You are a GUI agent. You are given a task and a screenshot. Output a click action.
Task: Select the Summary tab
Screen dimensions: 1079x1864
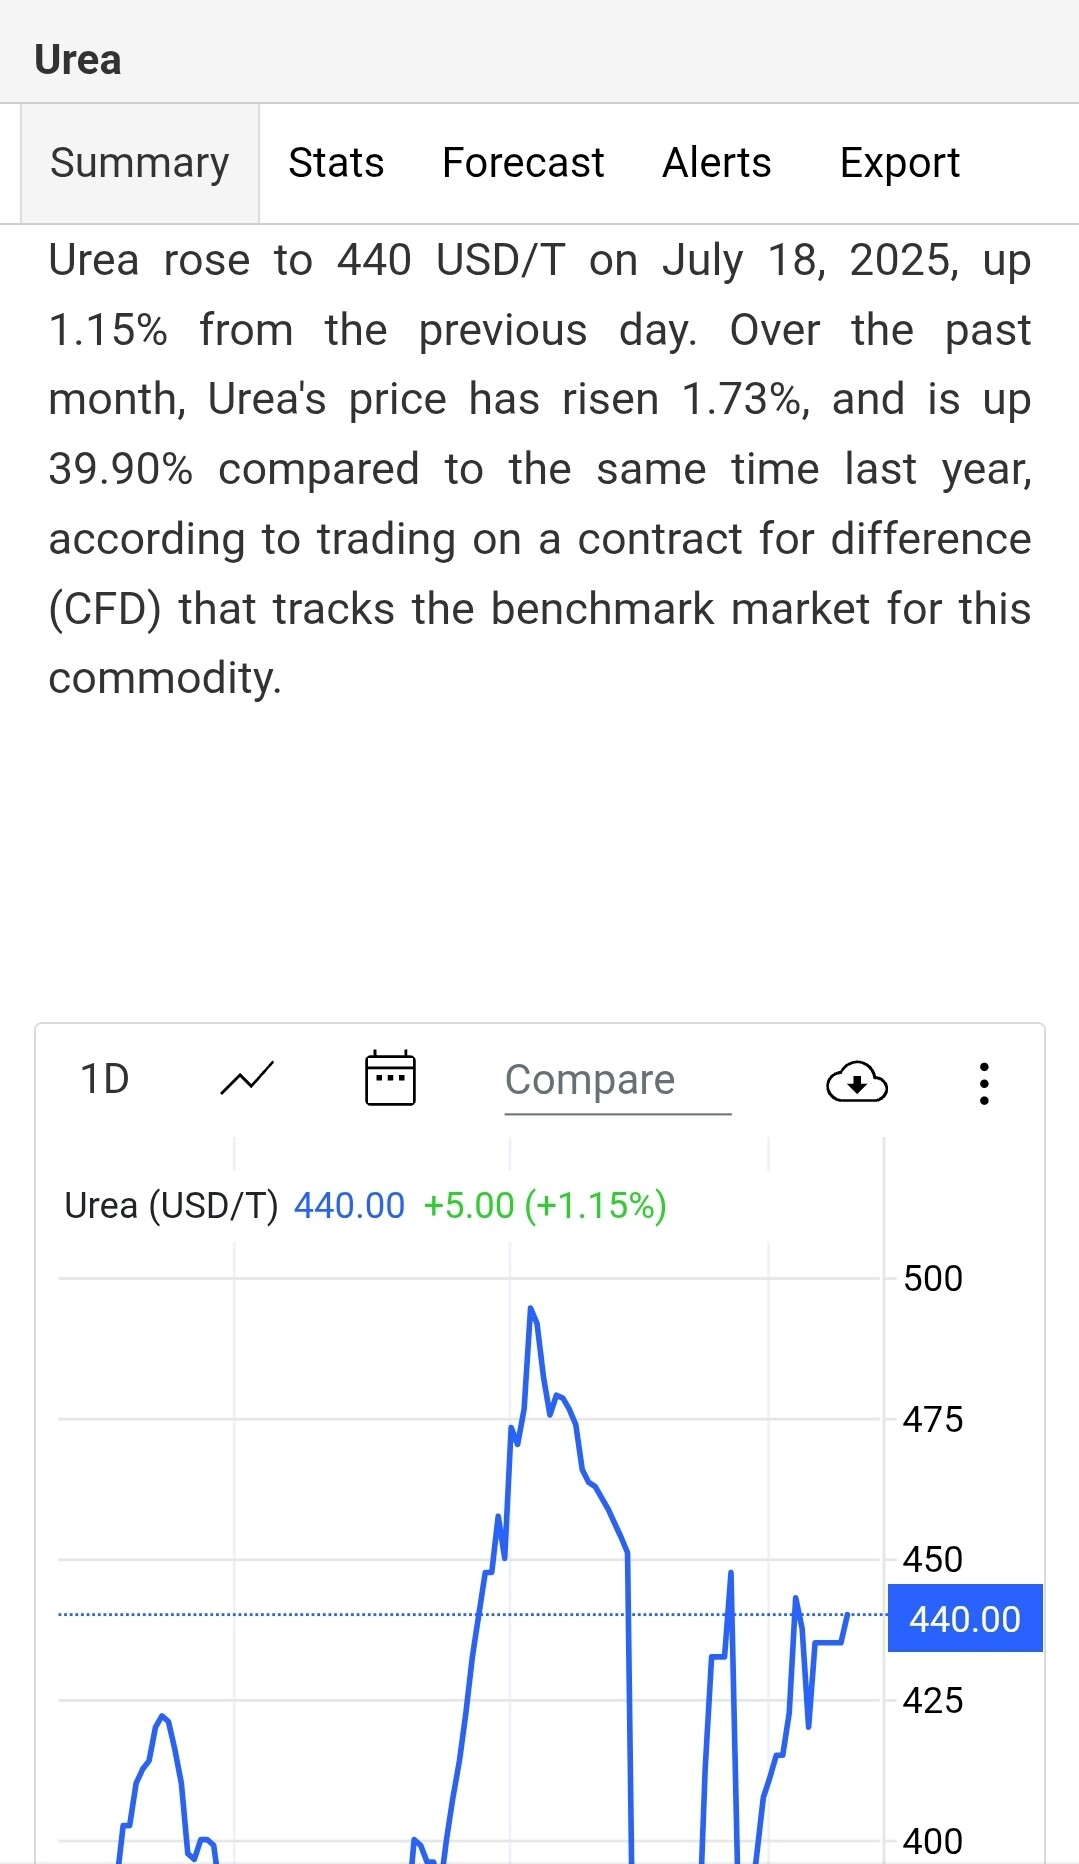[140, 163]
